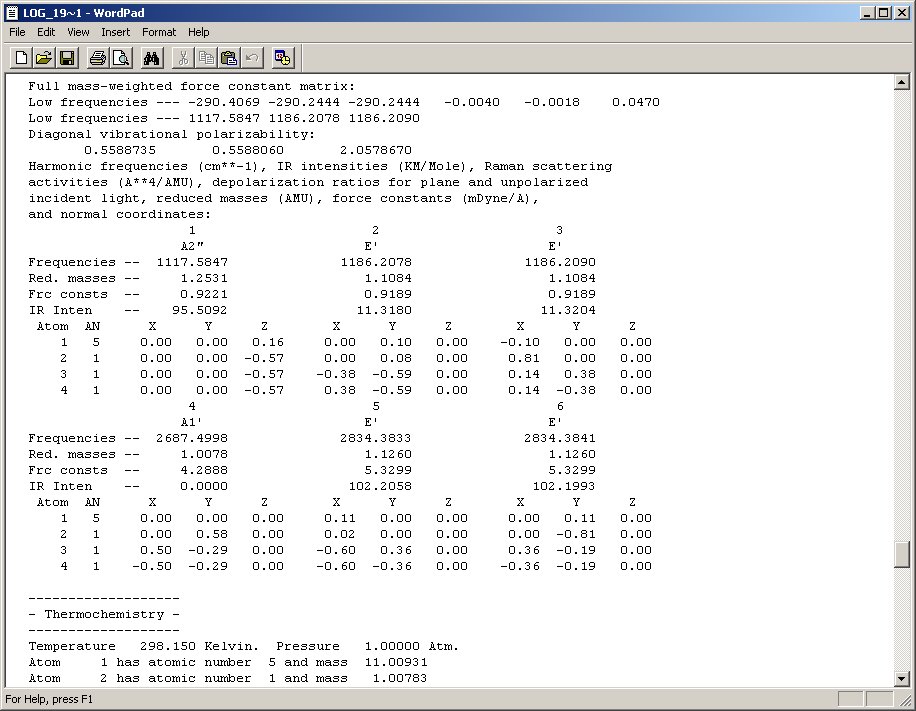Click the IR intensity value 0.0000
The width and height of the screenshot is (916, 711).
click(204, 486)
